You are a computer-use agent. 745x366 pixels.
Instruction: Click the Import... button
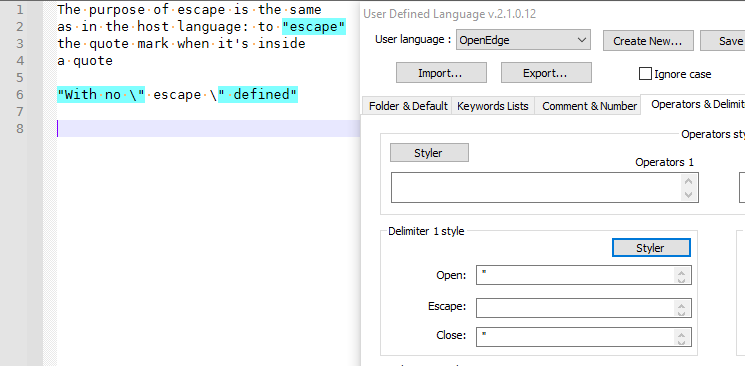coord(441,73)
